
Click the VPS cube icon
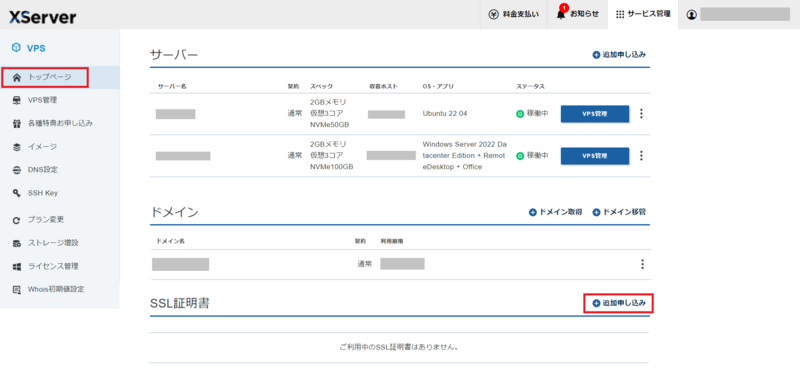16,48
